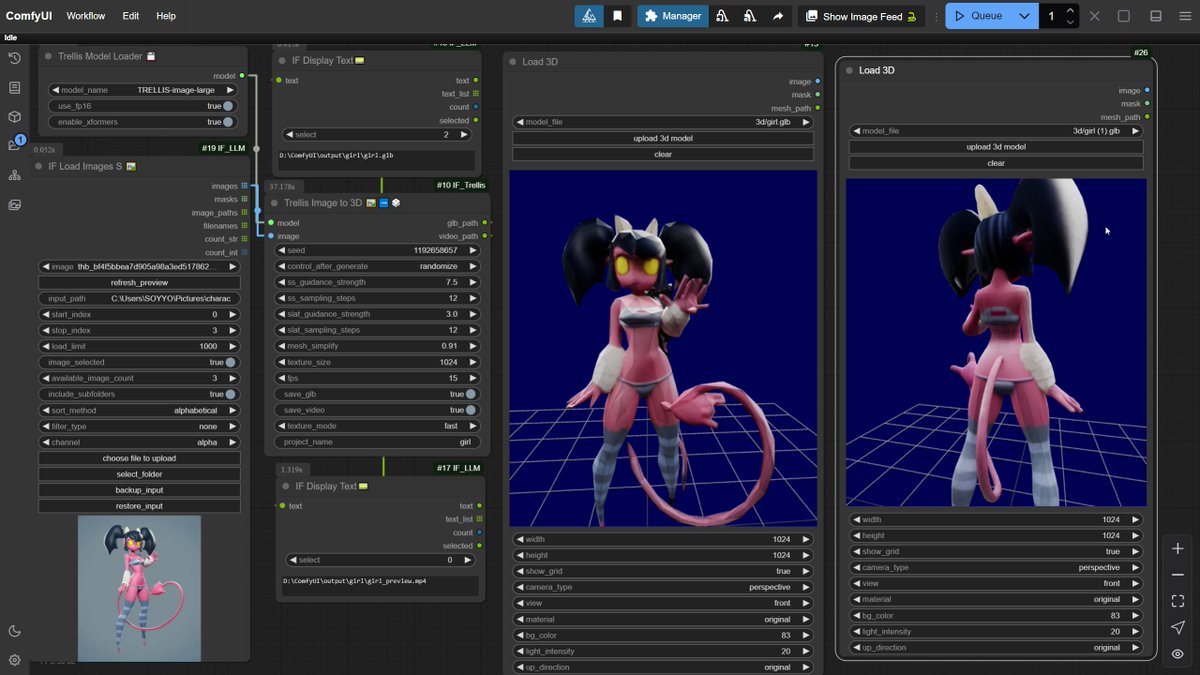Click the share arrow icon in toolbar
1200x675 pixels.
777,16
